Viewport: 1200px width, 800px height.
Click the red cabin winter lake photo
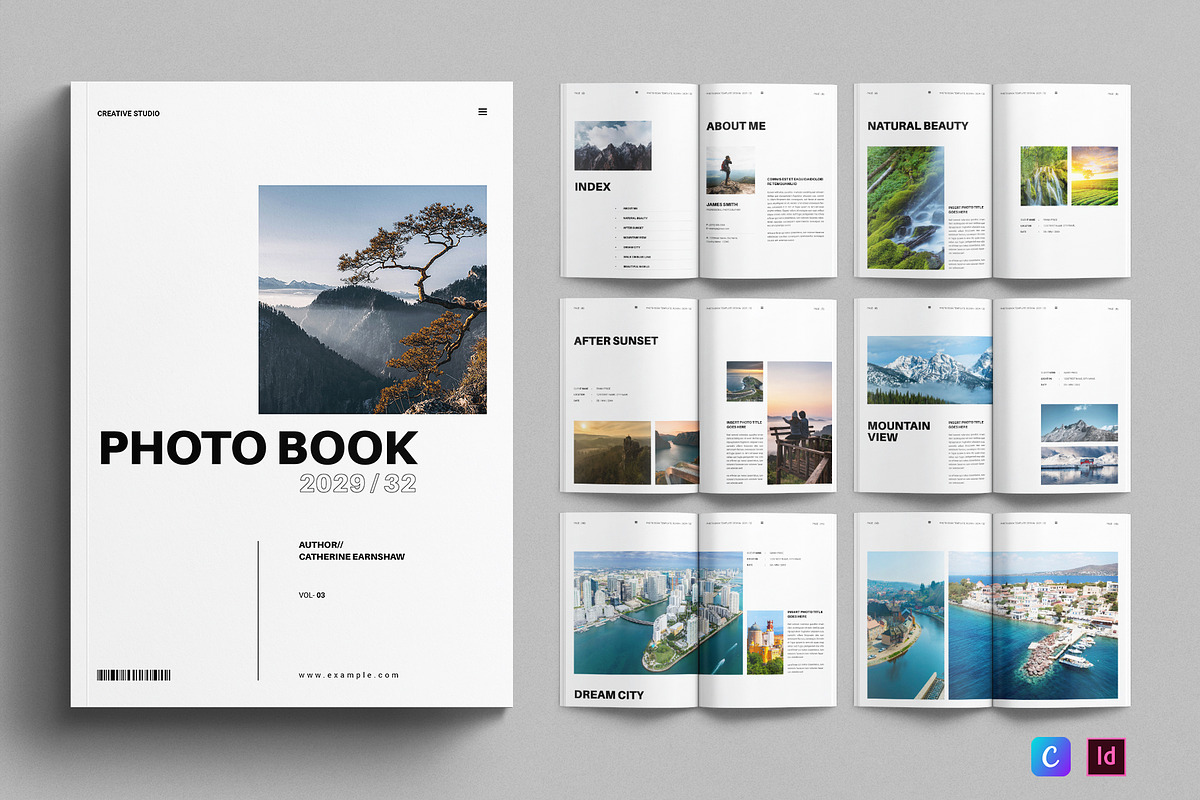(1079, 465)
